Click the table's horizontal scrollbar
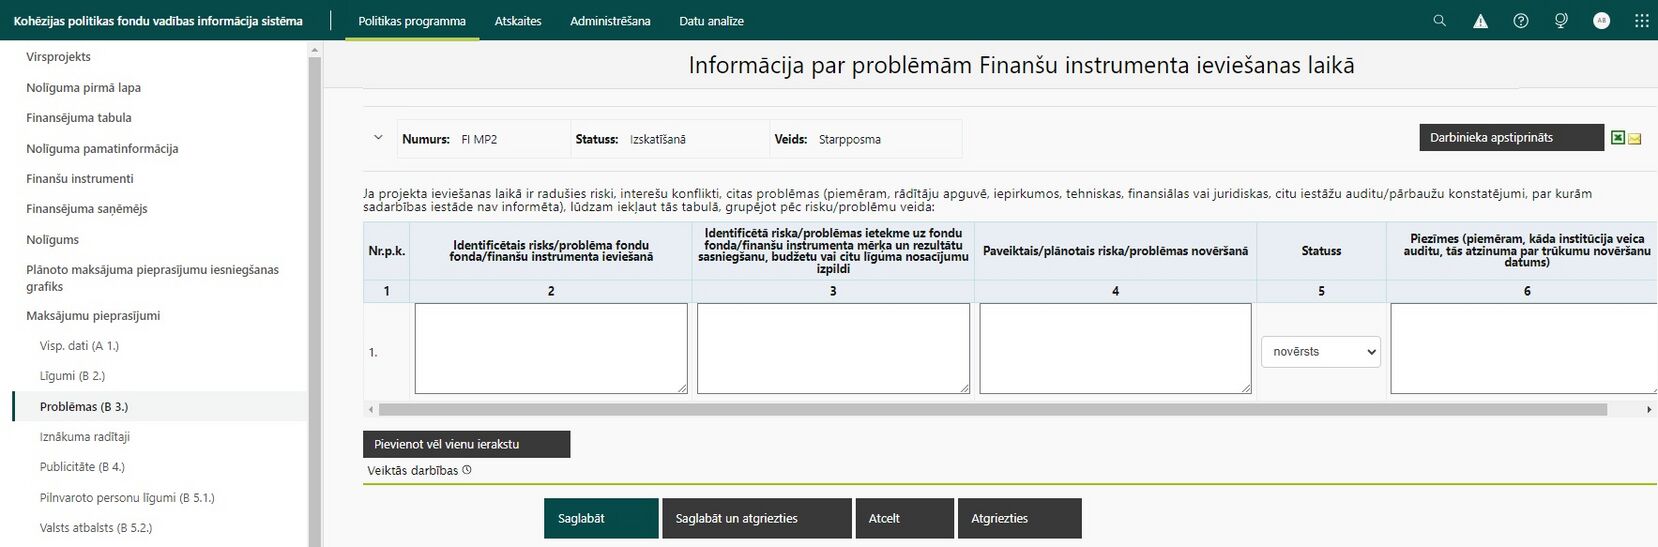The image size is (1658, 547). point(992,409)
